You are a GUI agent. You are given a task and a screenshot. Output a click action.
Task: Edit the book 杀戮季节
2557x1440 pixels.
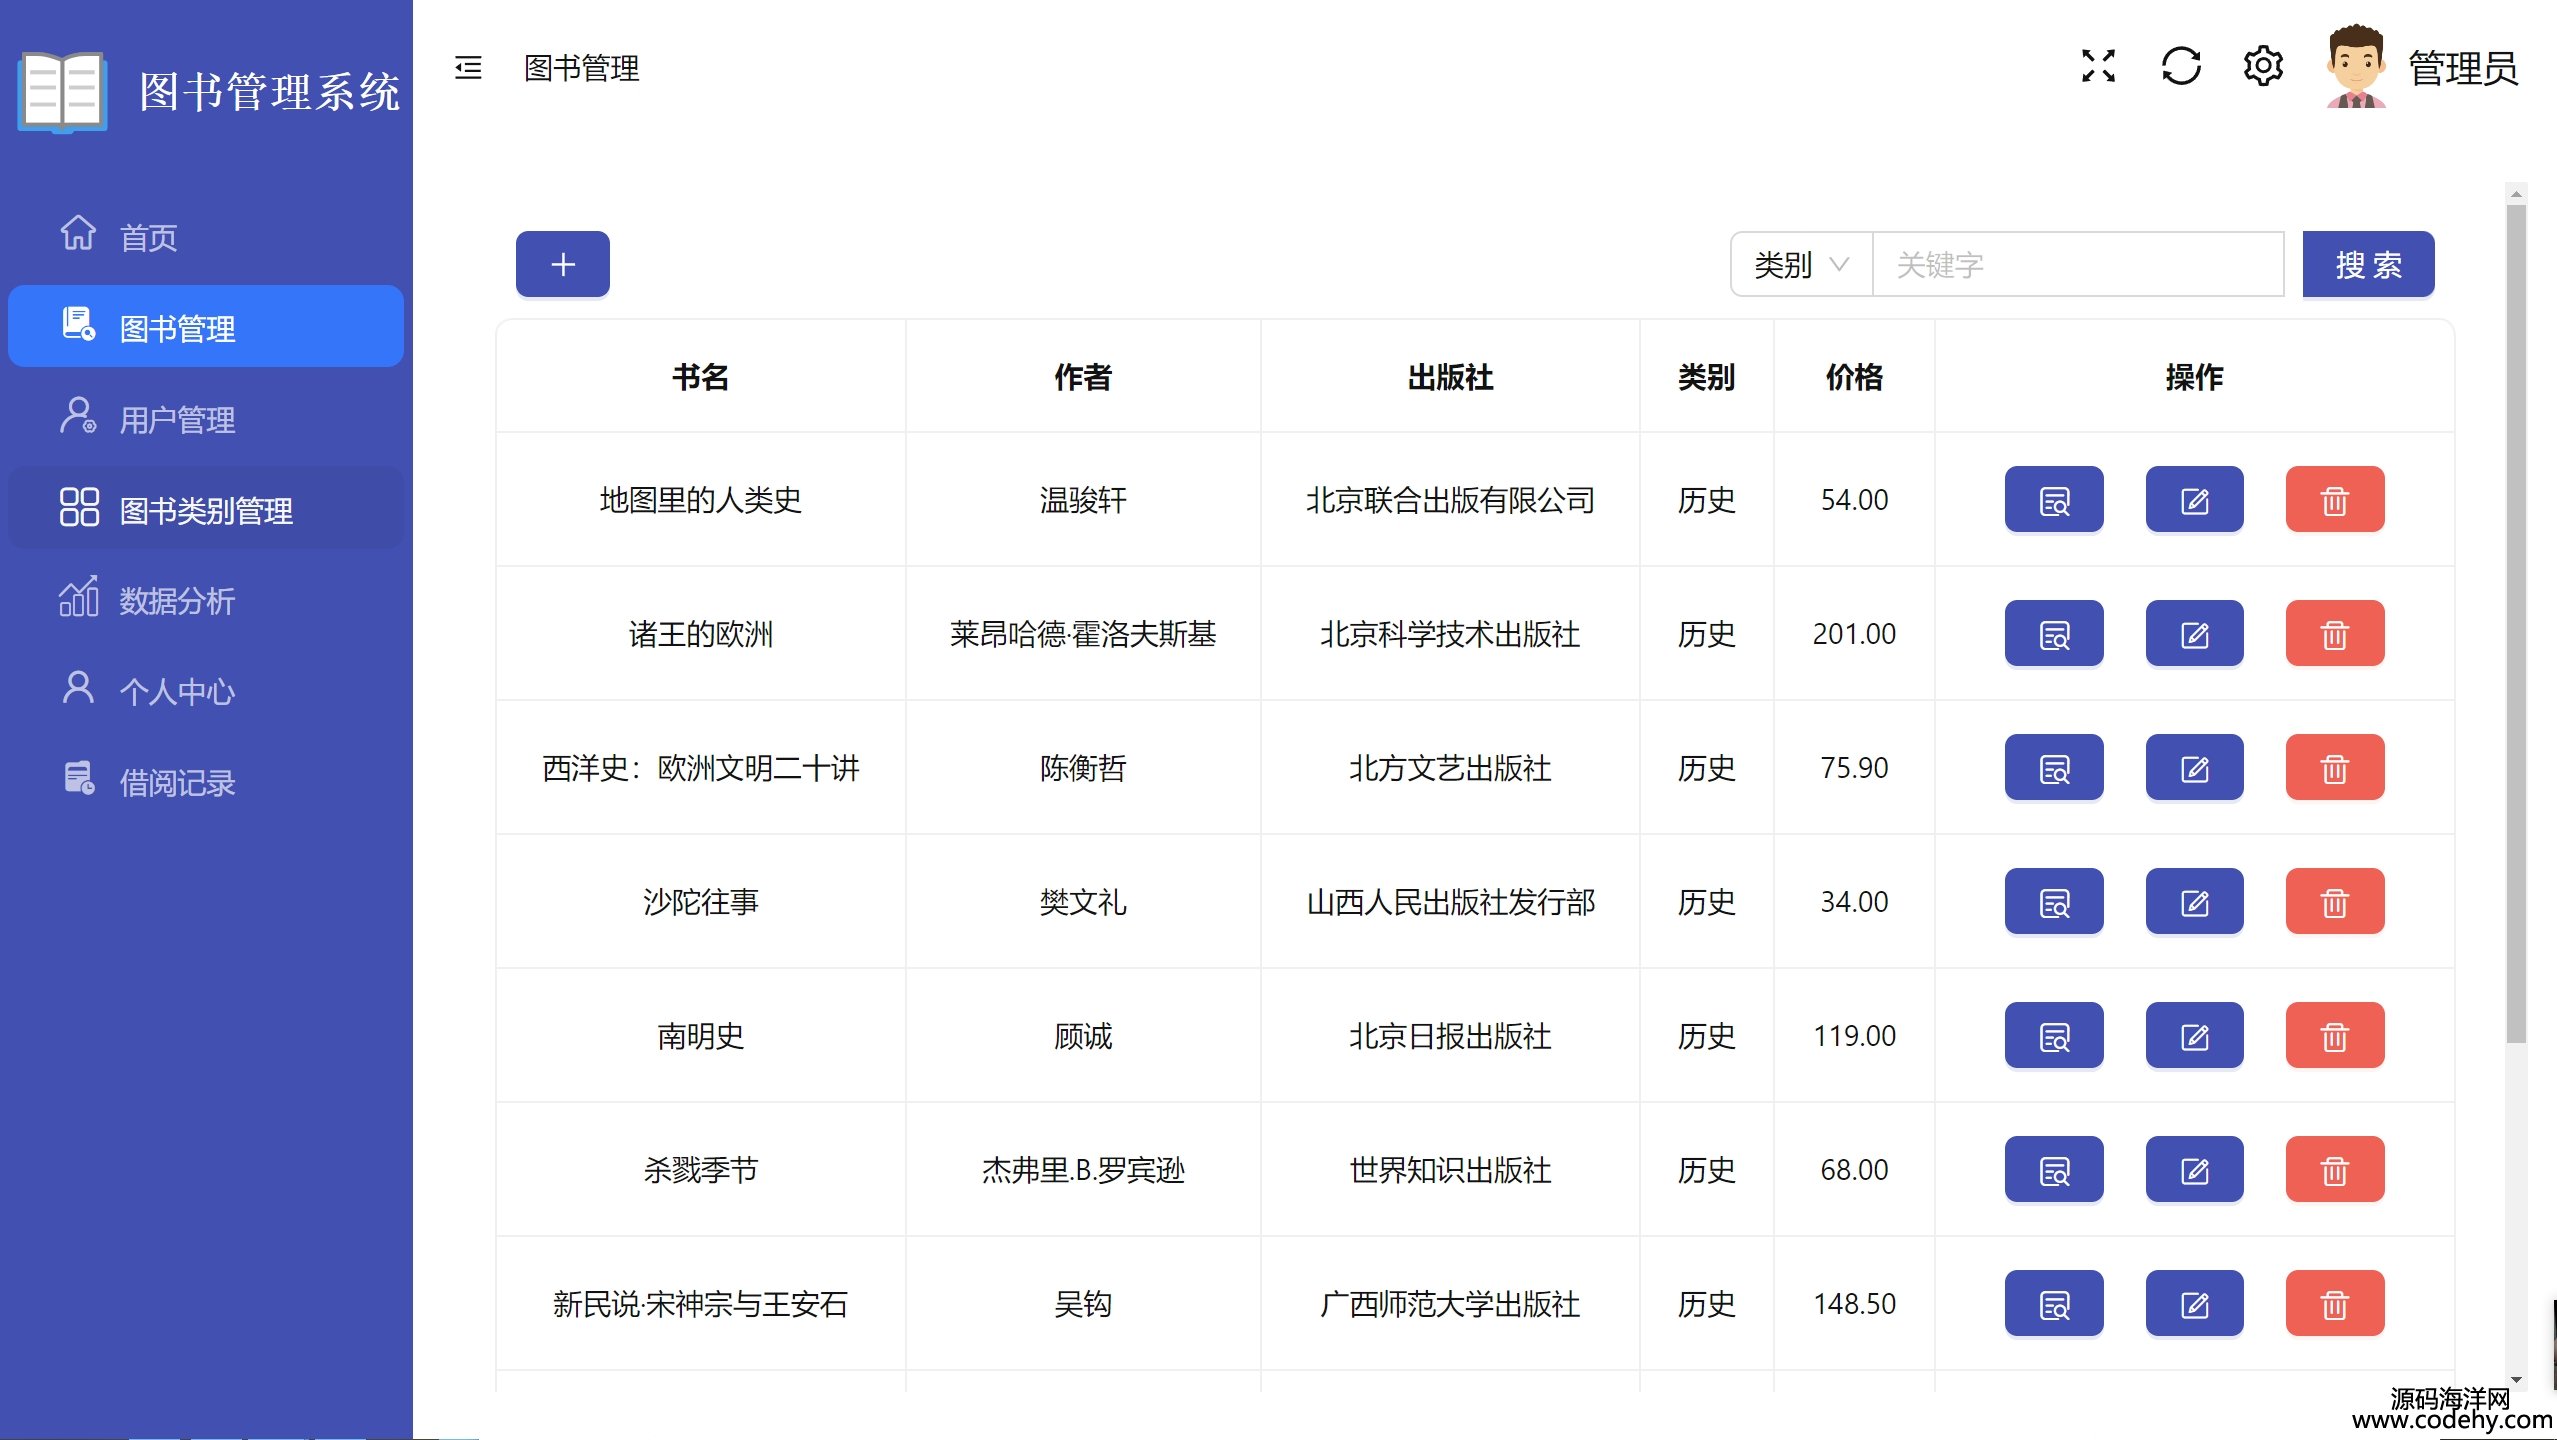2194,1169
